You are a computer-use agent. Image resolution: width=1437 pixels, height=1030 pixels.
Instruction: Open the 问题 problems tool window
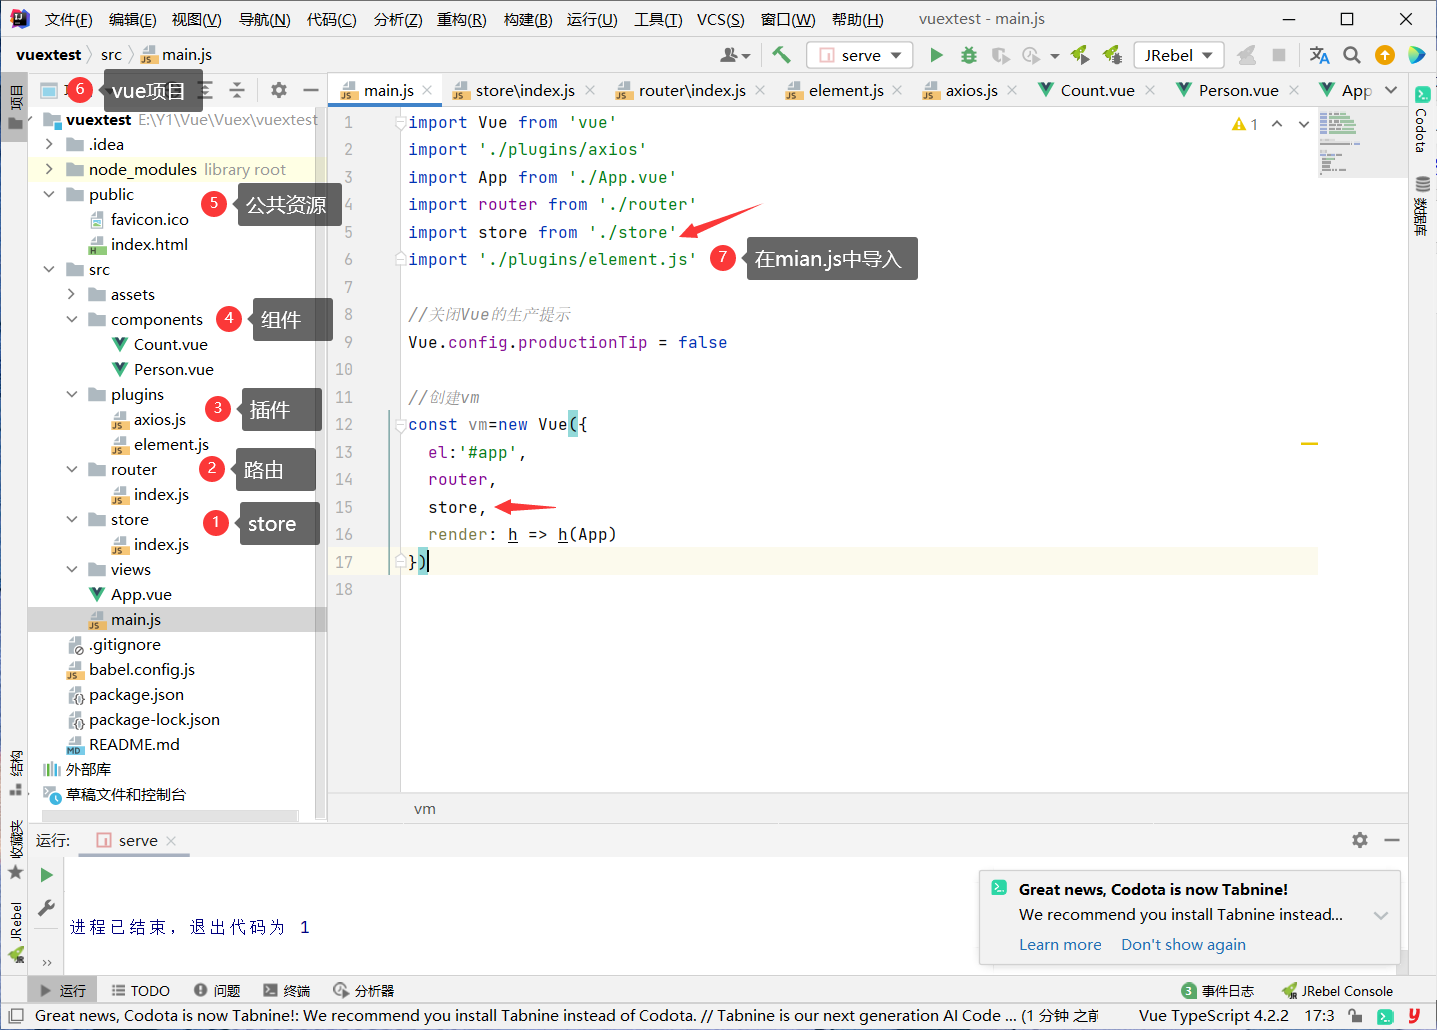click(x=217, y=991)
